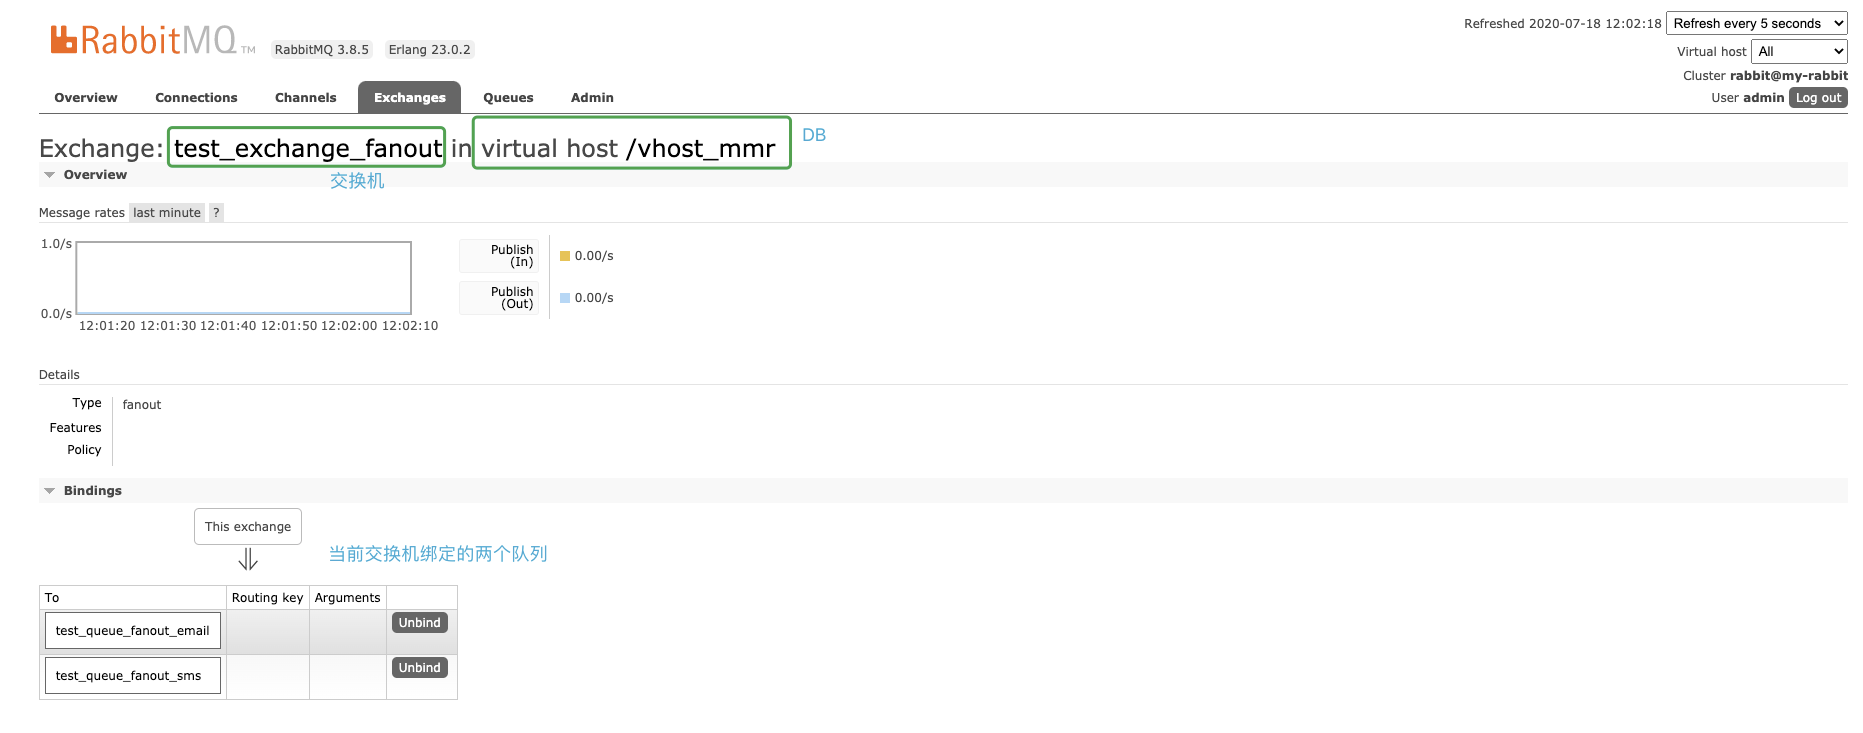Open the Connections tab
Image resolution: width=1863 pixels, height=733 pixels.
click(196, 98)
